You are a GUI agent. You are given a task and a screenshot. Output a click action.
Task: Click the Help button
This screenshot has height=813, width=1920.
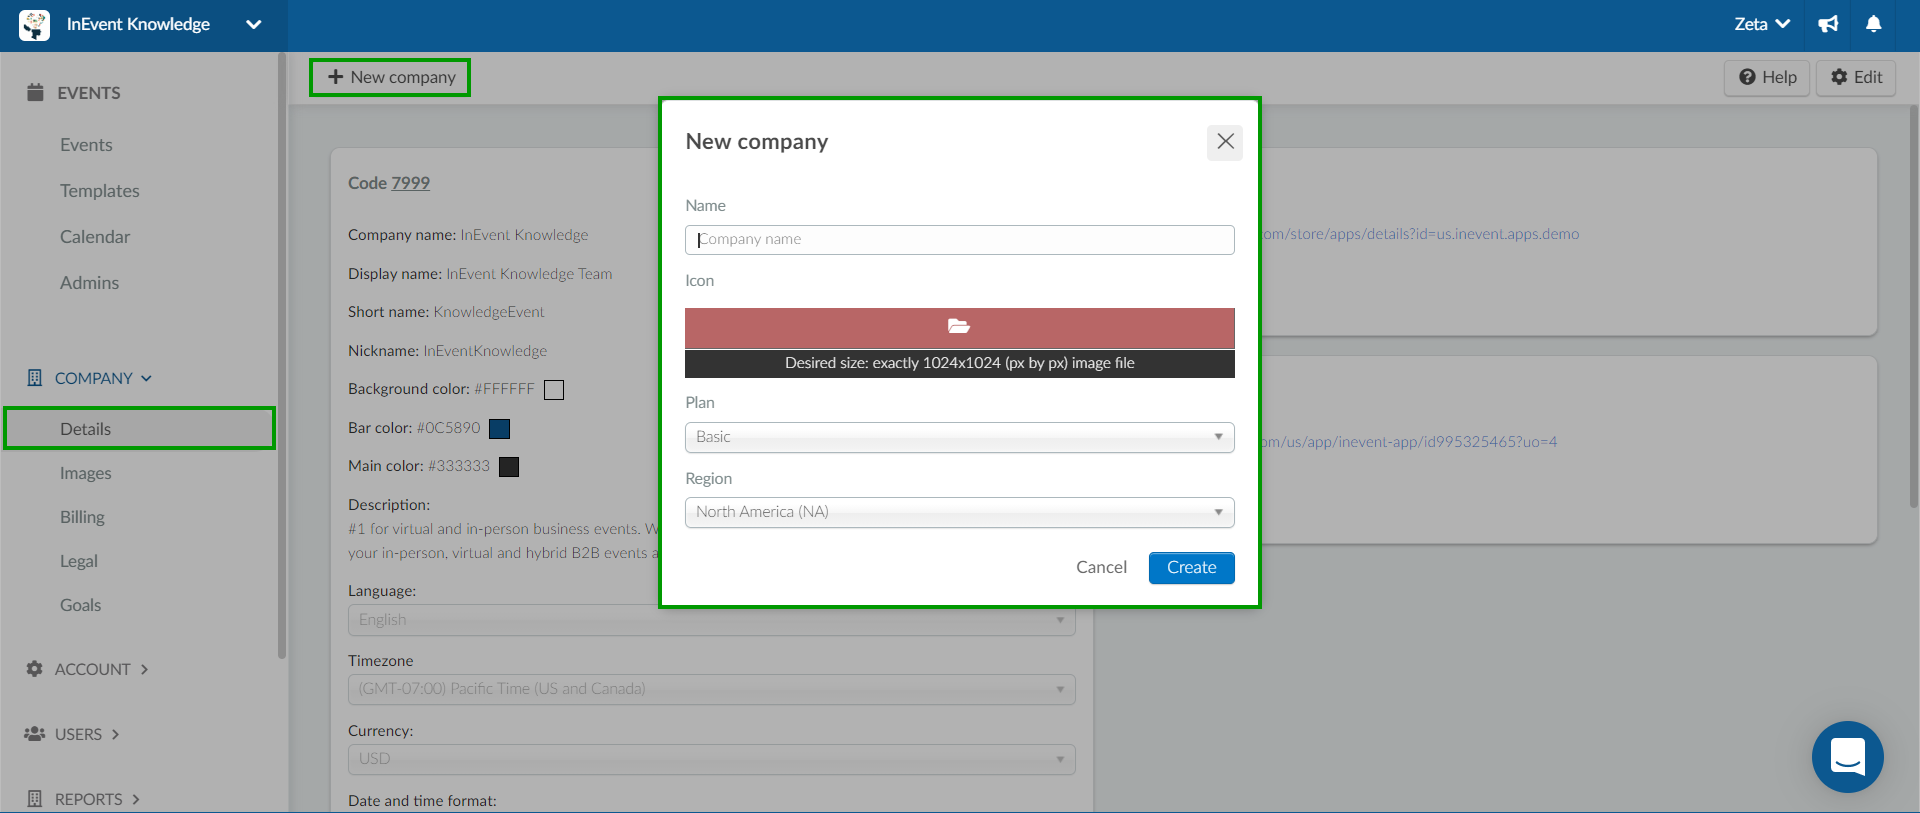pos(1767,77)
